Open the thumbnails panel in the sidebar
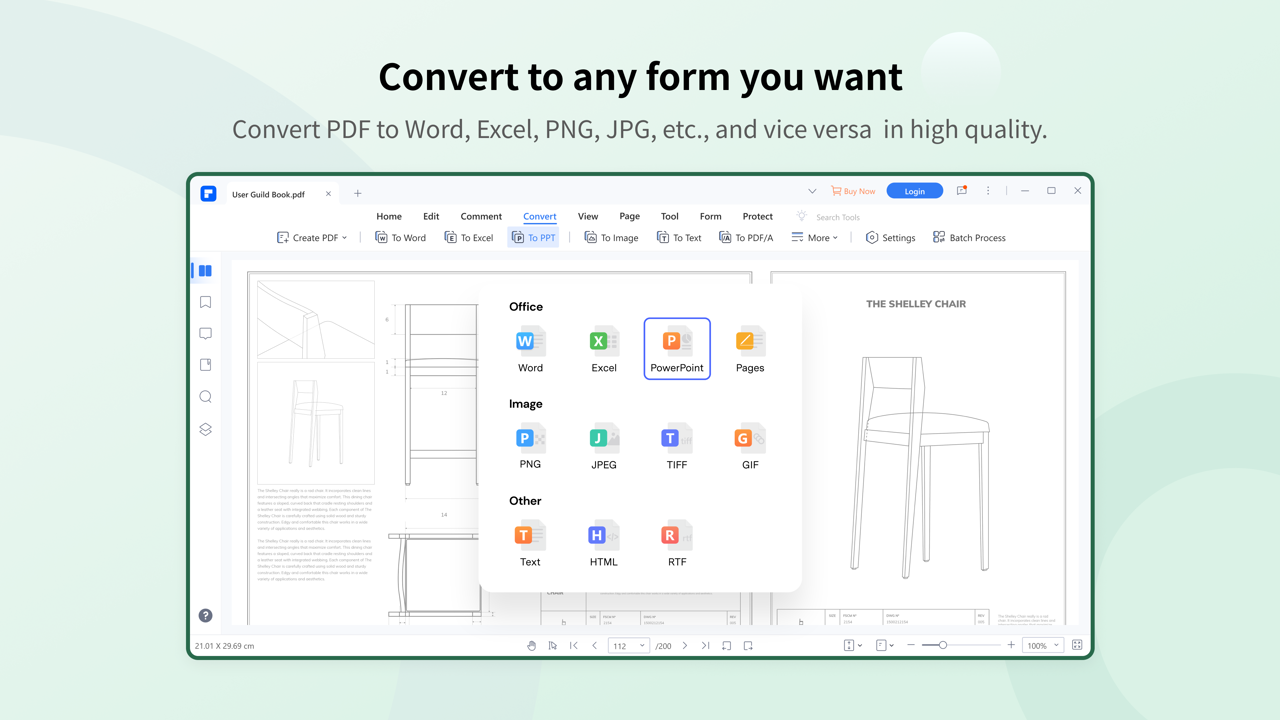 tap(205, 271)
